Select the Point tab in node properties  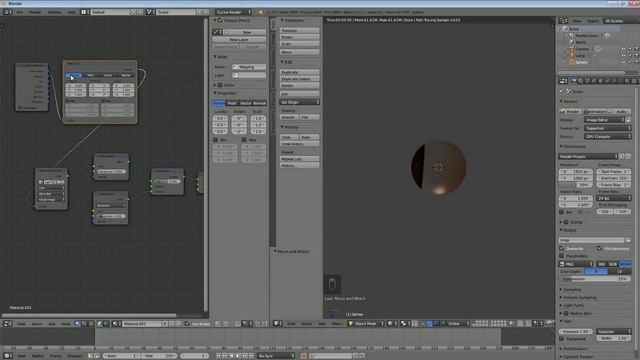[232, 103]
